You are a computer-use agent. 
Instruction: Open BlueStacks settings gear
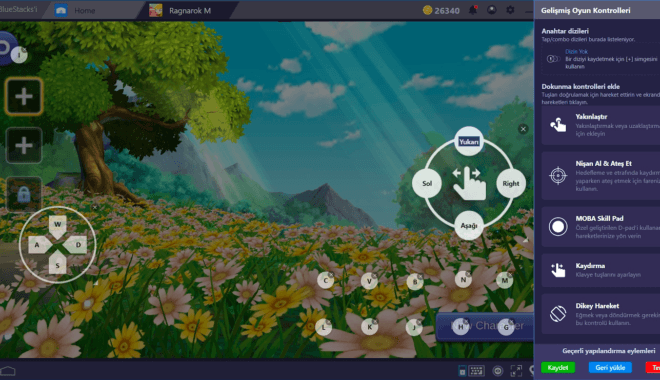(510, 10)
